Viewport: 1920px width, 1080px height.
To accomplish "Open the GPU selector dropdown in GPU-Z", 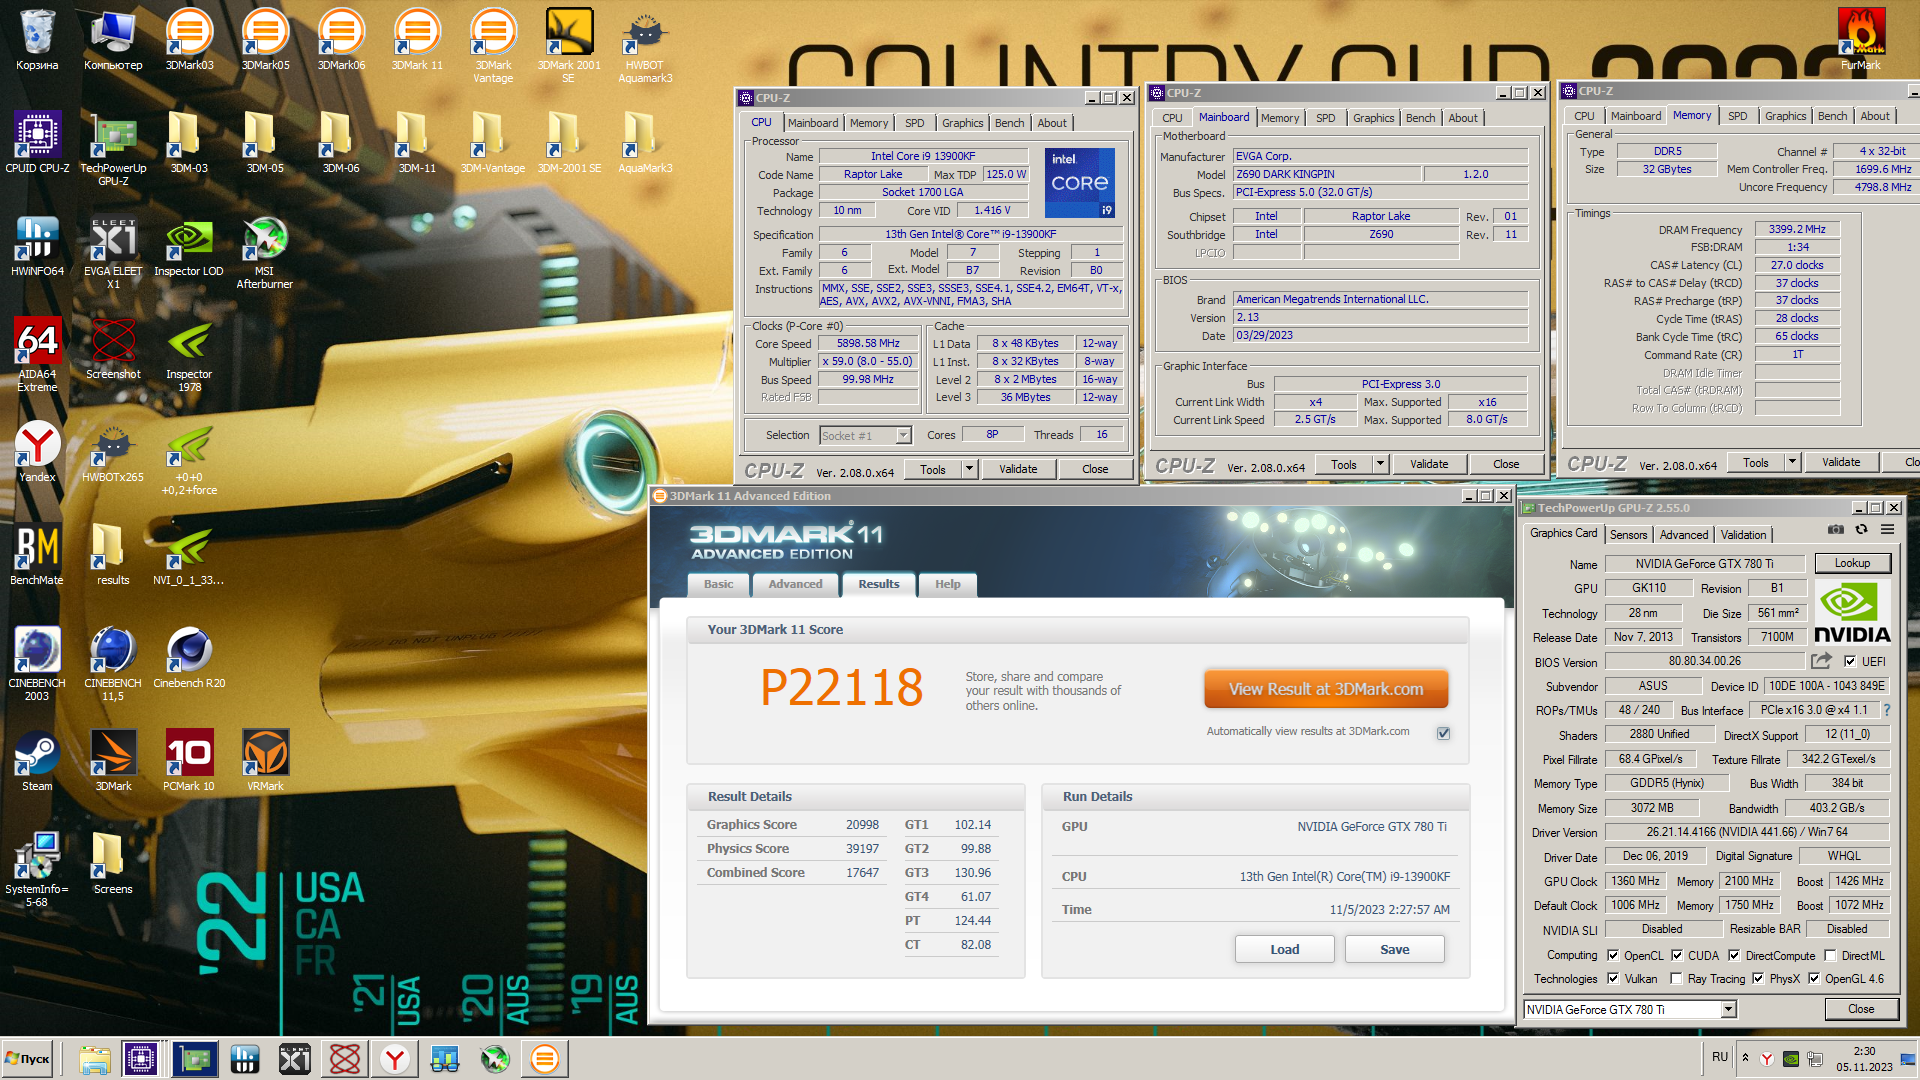I will click(1728, 1010).
